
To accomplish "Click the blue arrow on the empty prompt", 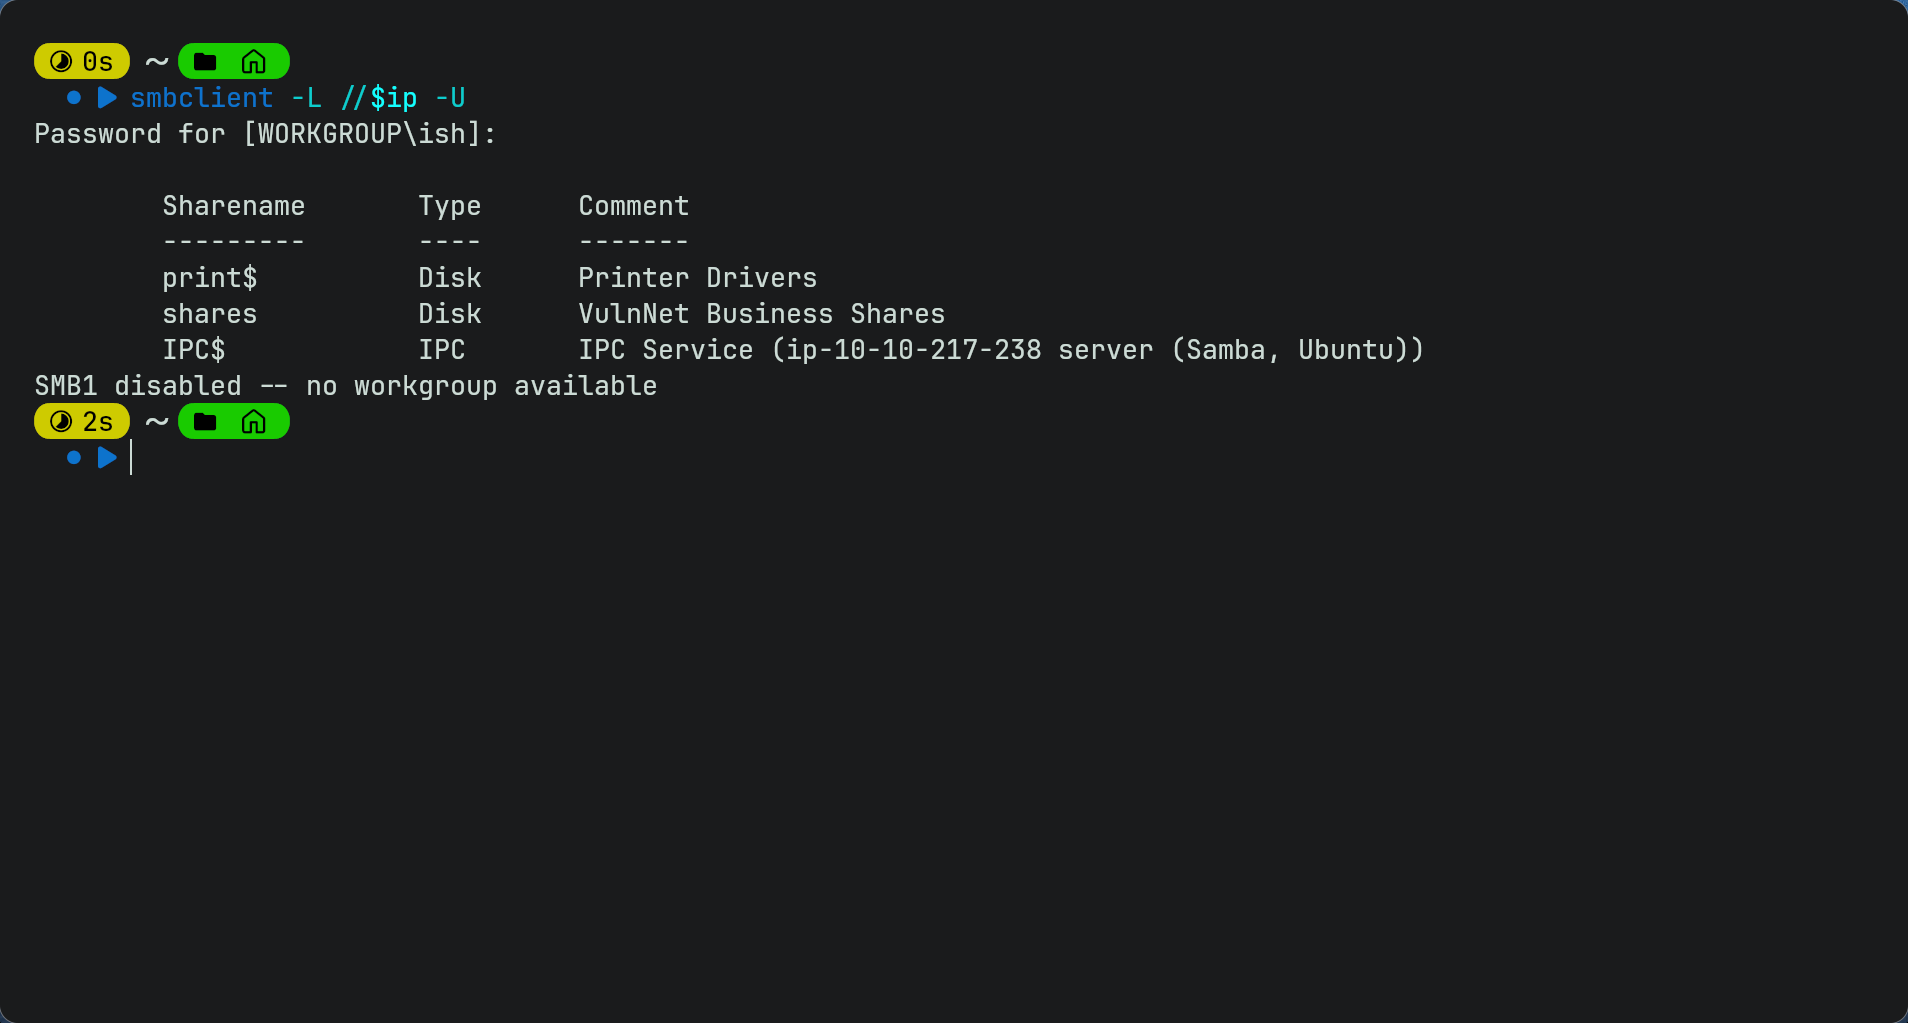I will (x=107, y=458).
